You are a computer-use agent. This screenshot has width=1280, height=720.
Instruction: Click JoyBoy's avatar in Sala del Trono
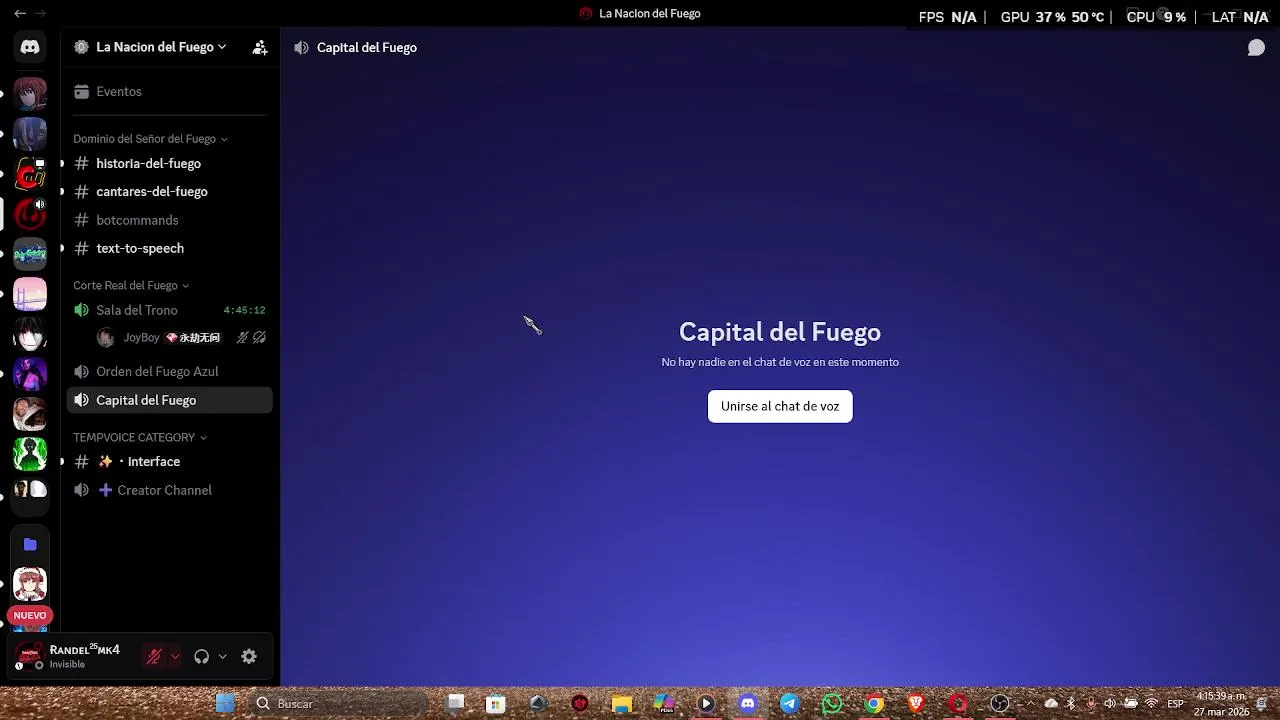pyautogui.click(x=105, y=338)
